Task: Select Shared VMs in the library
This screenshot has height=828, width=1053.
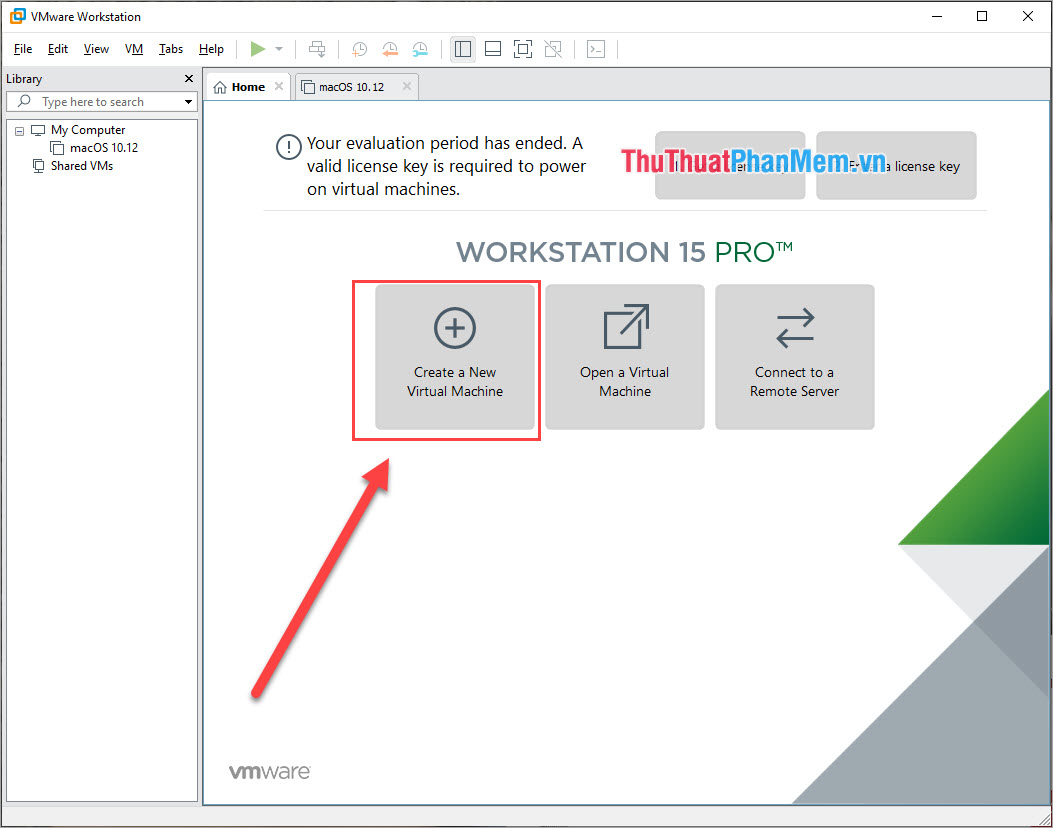Action: pos(81,166)
